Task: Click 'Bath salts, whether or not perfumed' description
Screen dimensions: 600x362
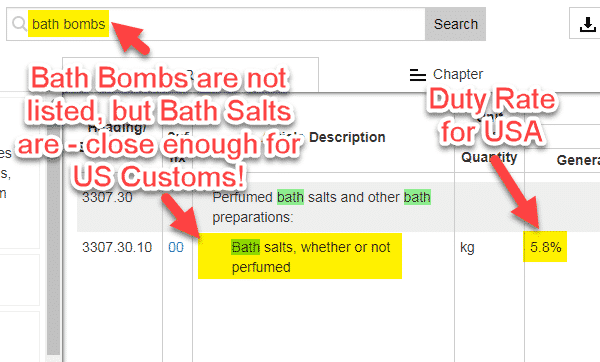Action: pos(311,257)
